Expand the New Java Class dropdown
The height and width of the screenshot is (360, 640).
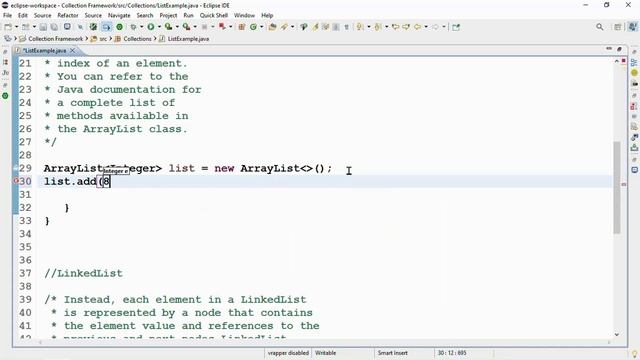pyautogui.click(x=261, y=27)
